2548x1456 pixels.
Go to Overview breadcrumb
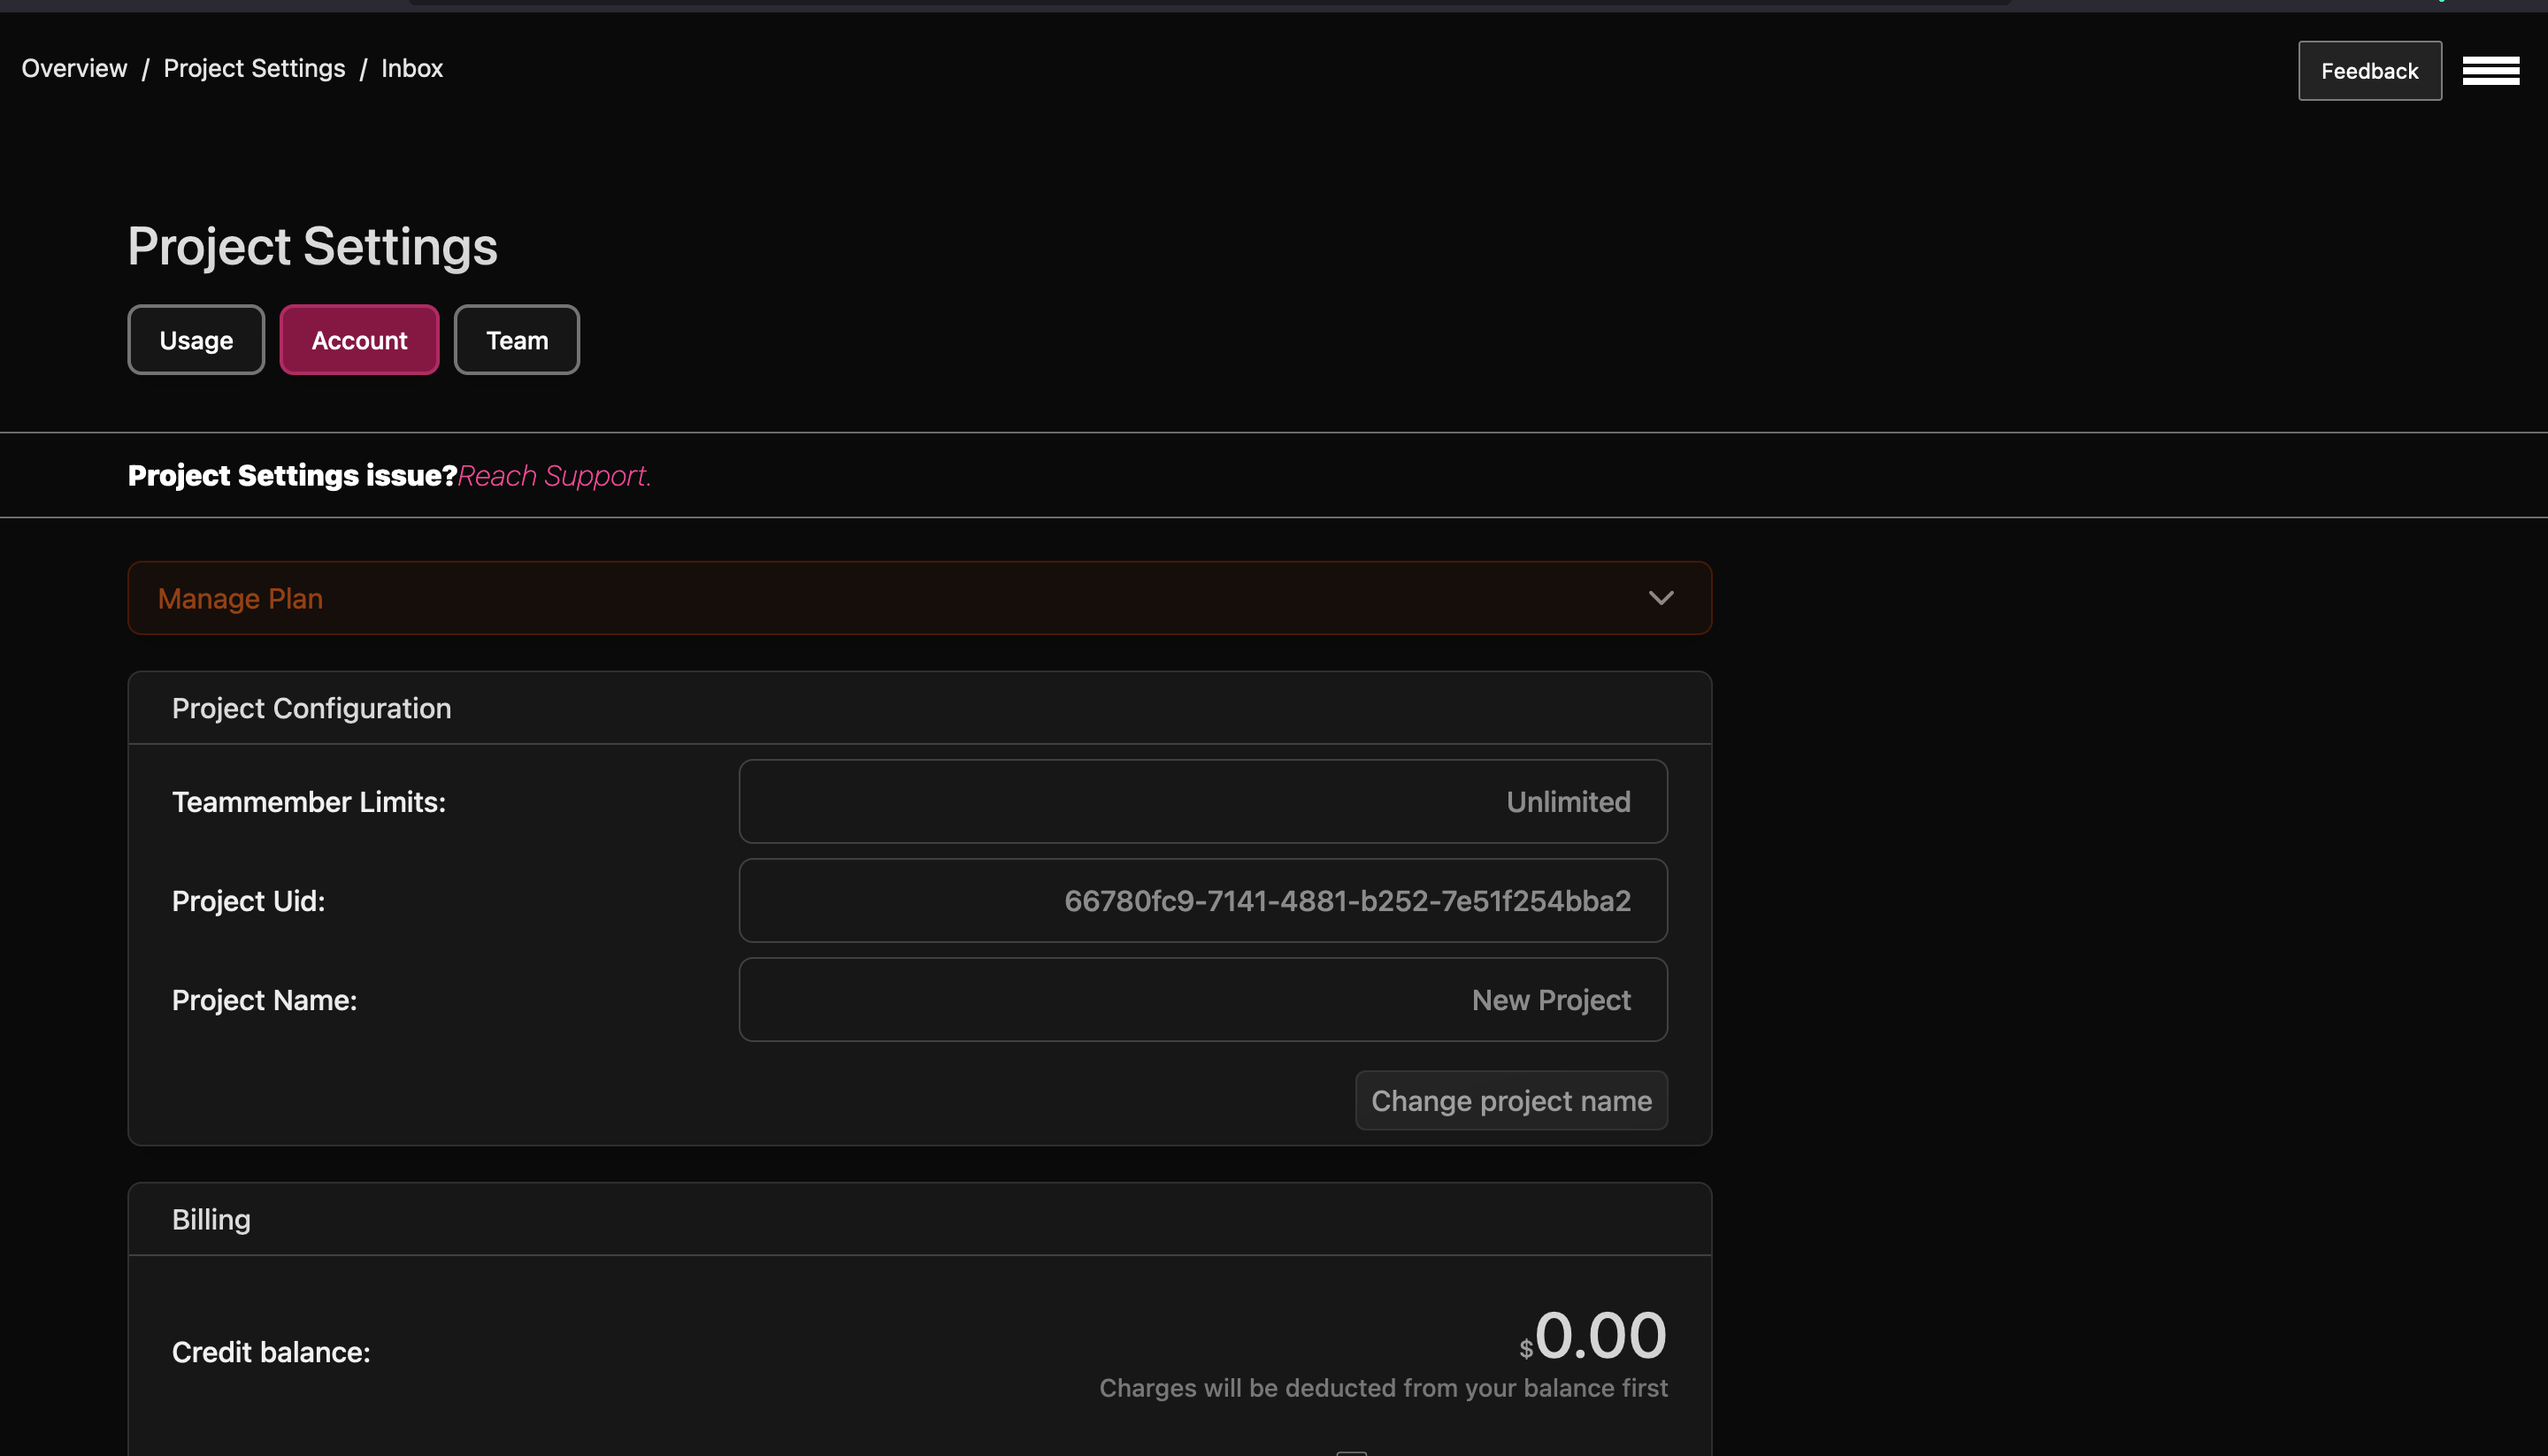(x=74, y=68)
